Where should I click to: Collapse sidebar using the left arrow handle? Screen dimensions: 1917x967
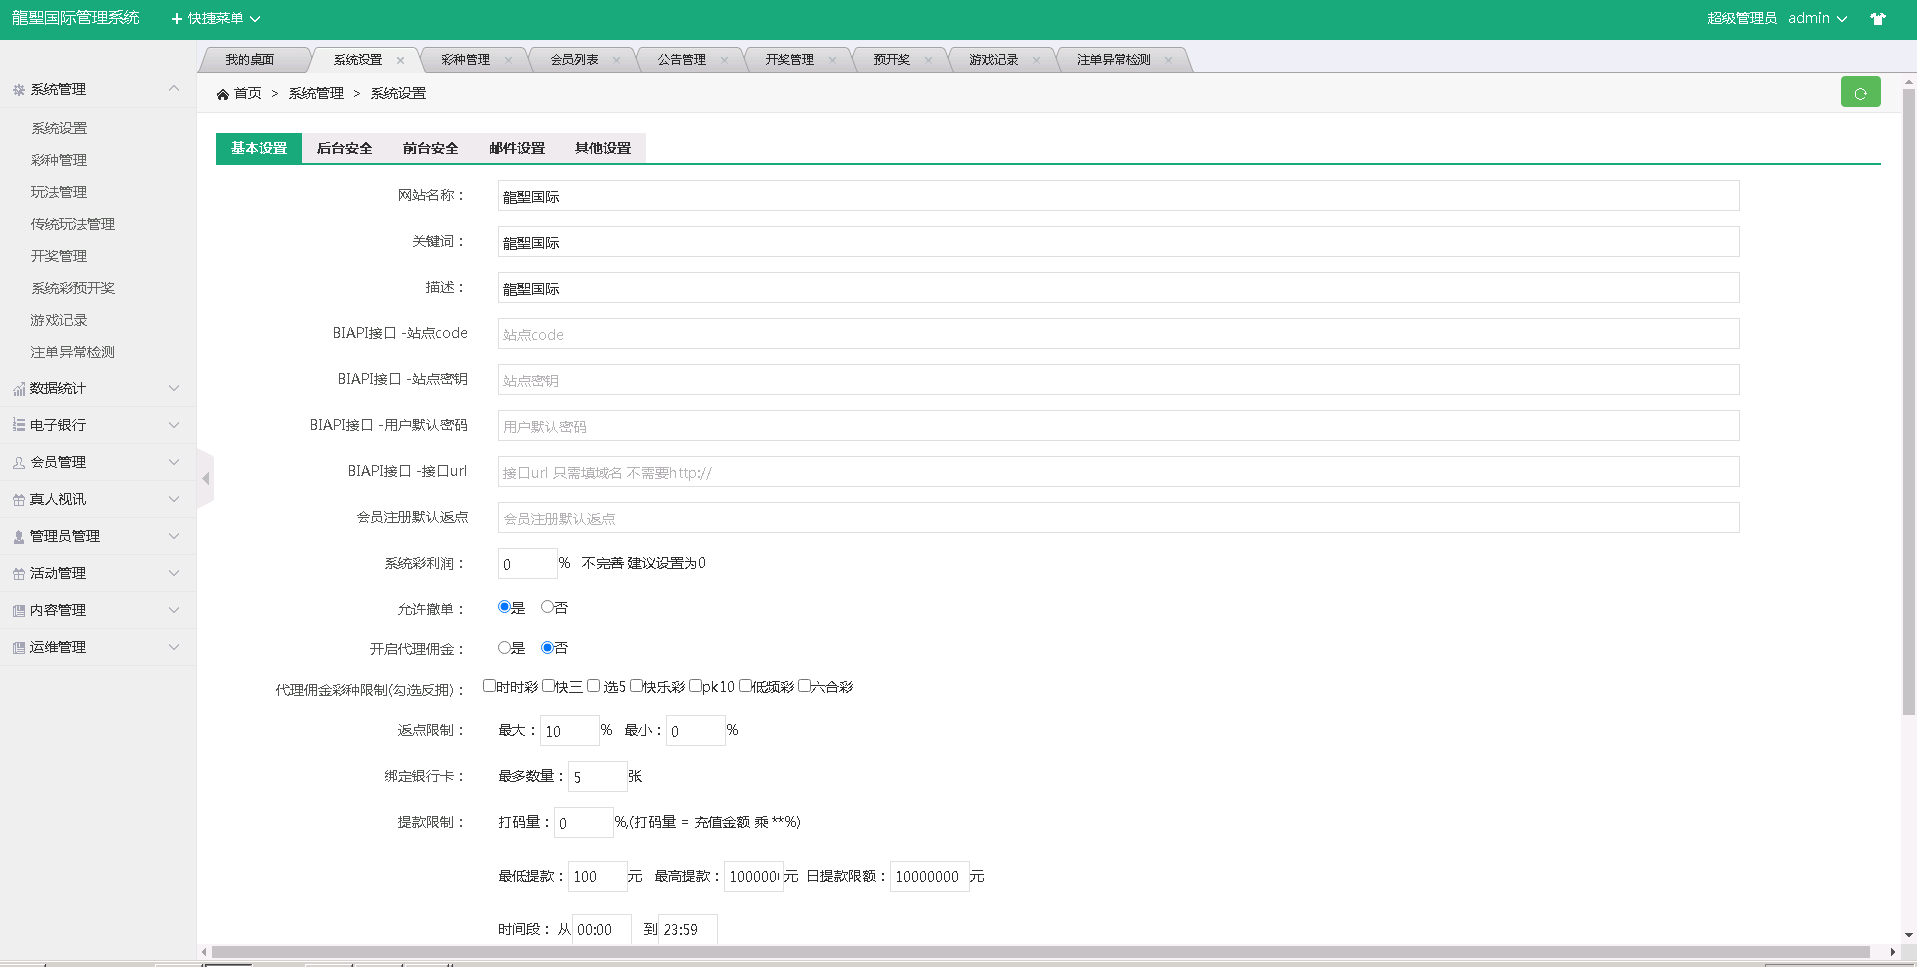(x=206, y=479)
